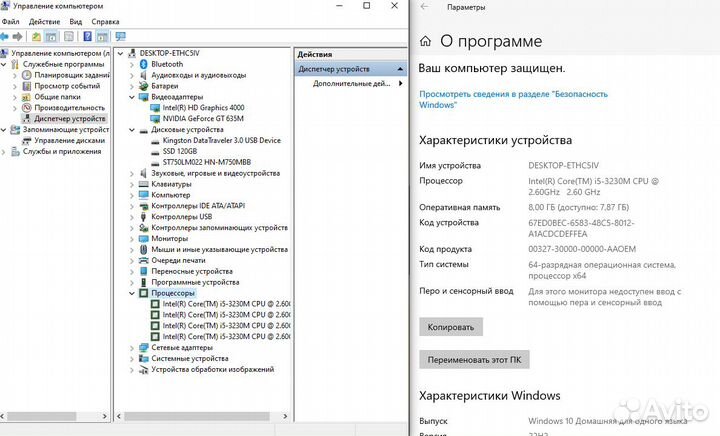
Task: Click the blue Help question mark toolbar icon
Action: 87,36
